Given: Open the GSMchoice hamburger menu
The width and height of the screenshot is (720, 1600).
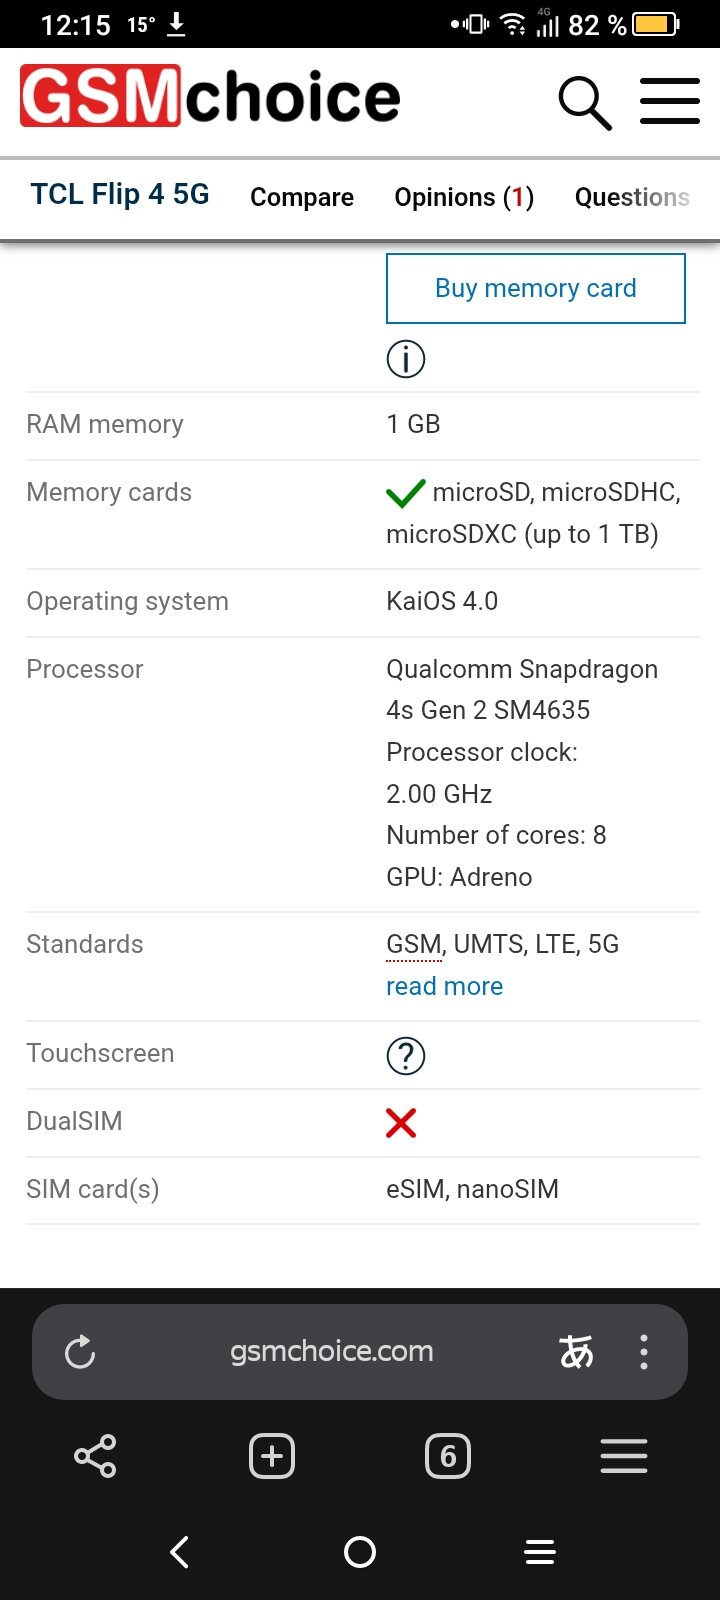Looking at the screenshot, I should point(669,102).
